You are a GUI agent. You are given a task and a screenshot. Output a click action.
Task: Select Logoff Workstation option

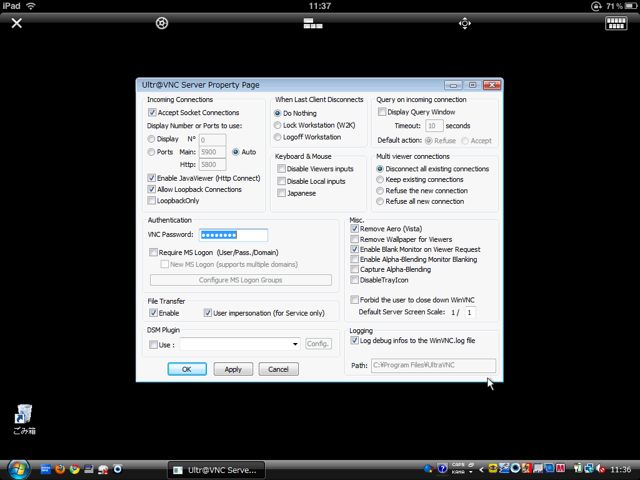[x=278, y=137]
